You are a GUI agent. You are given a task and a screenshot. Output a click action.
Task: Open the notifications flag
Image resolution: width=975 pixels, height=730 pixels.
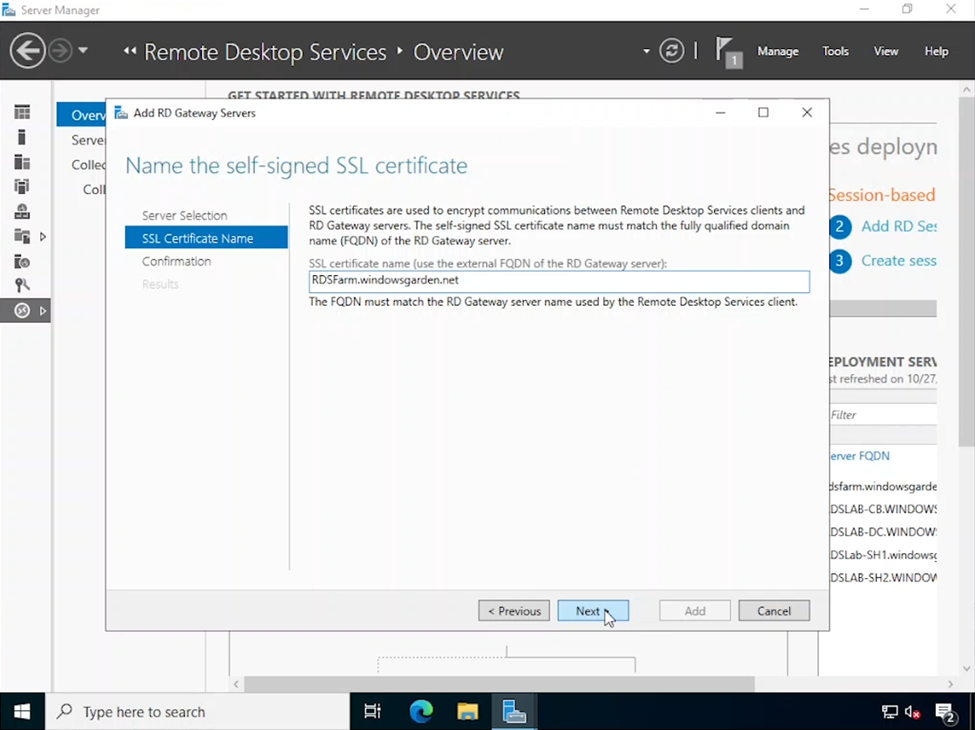[x=727, y=51]
